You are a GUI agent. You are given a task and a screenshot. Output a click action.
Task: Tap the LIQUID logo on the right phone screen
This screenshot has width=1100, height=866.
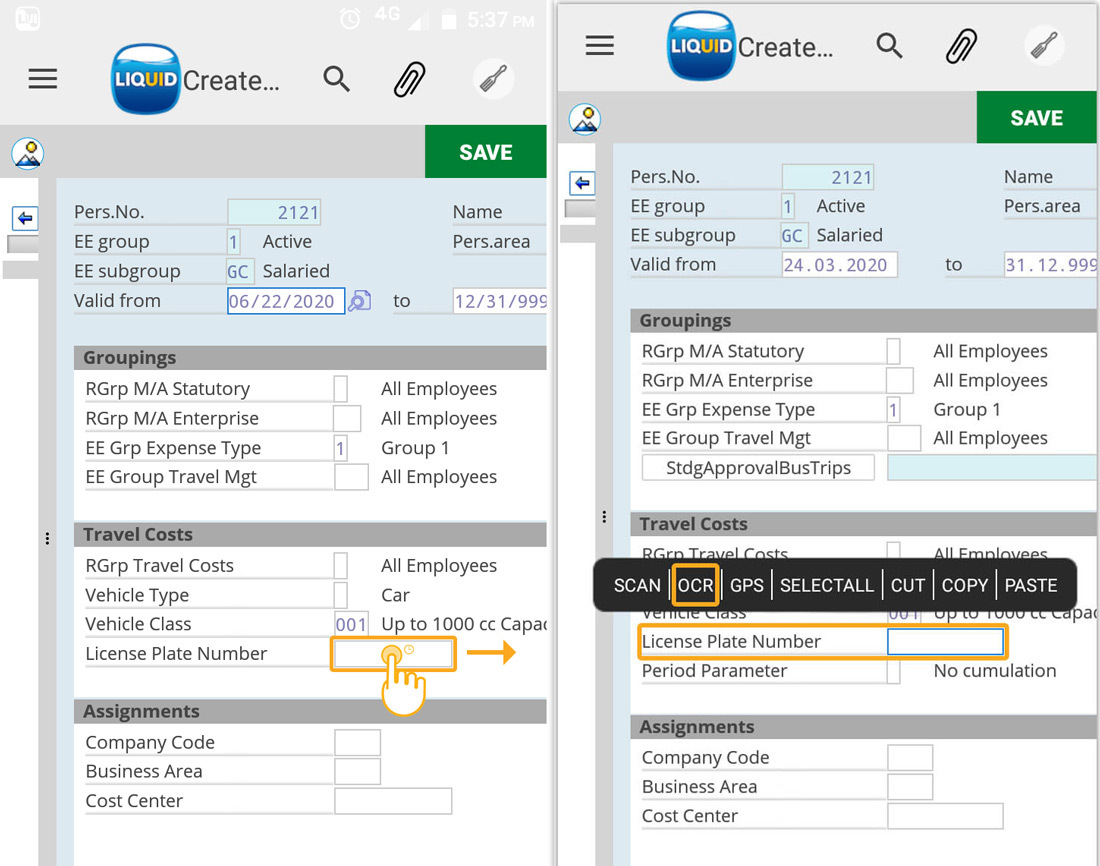point(700,47)
